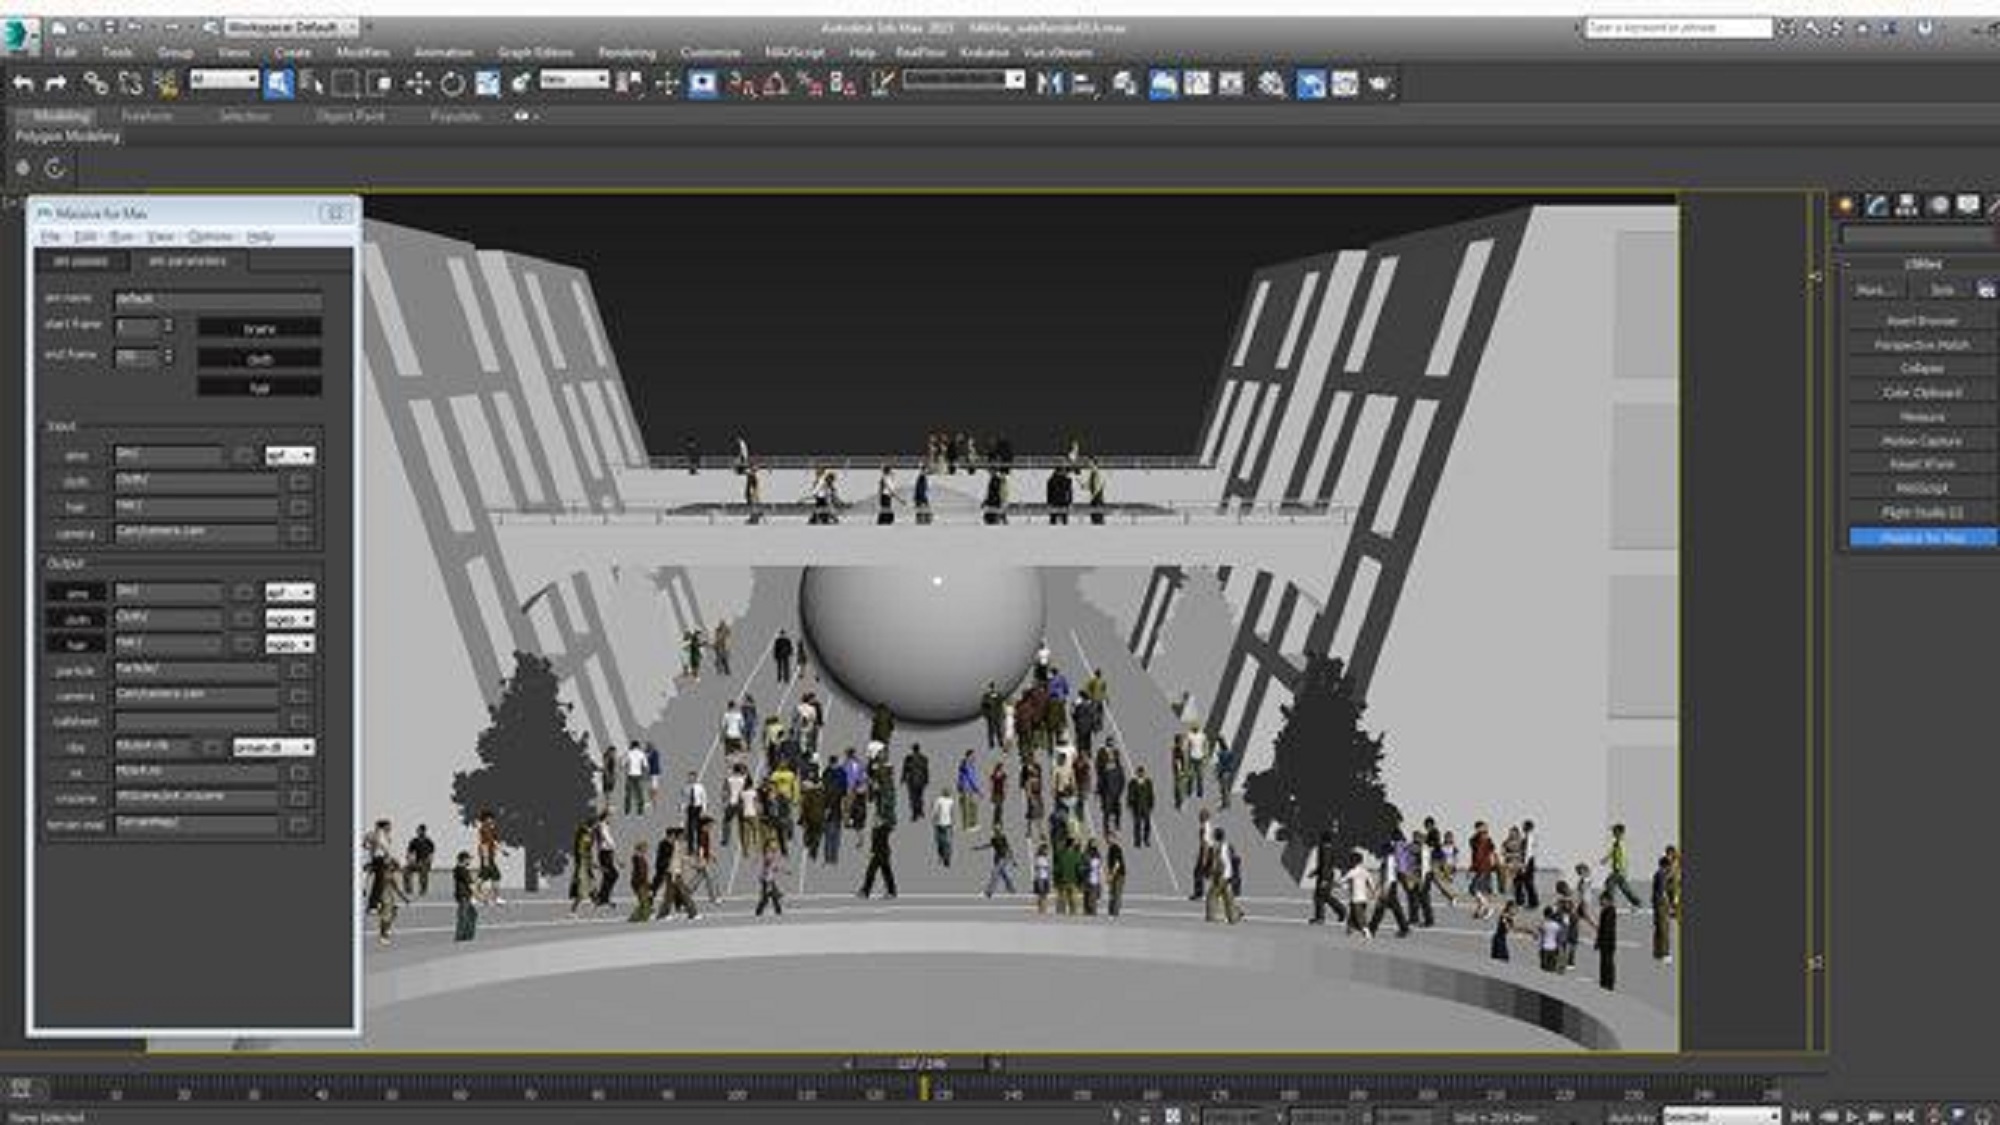The height and width of the screenshot is (1125, 2000).
Task: Select the Rotate transform tool
Action: pos(452,84)
